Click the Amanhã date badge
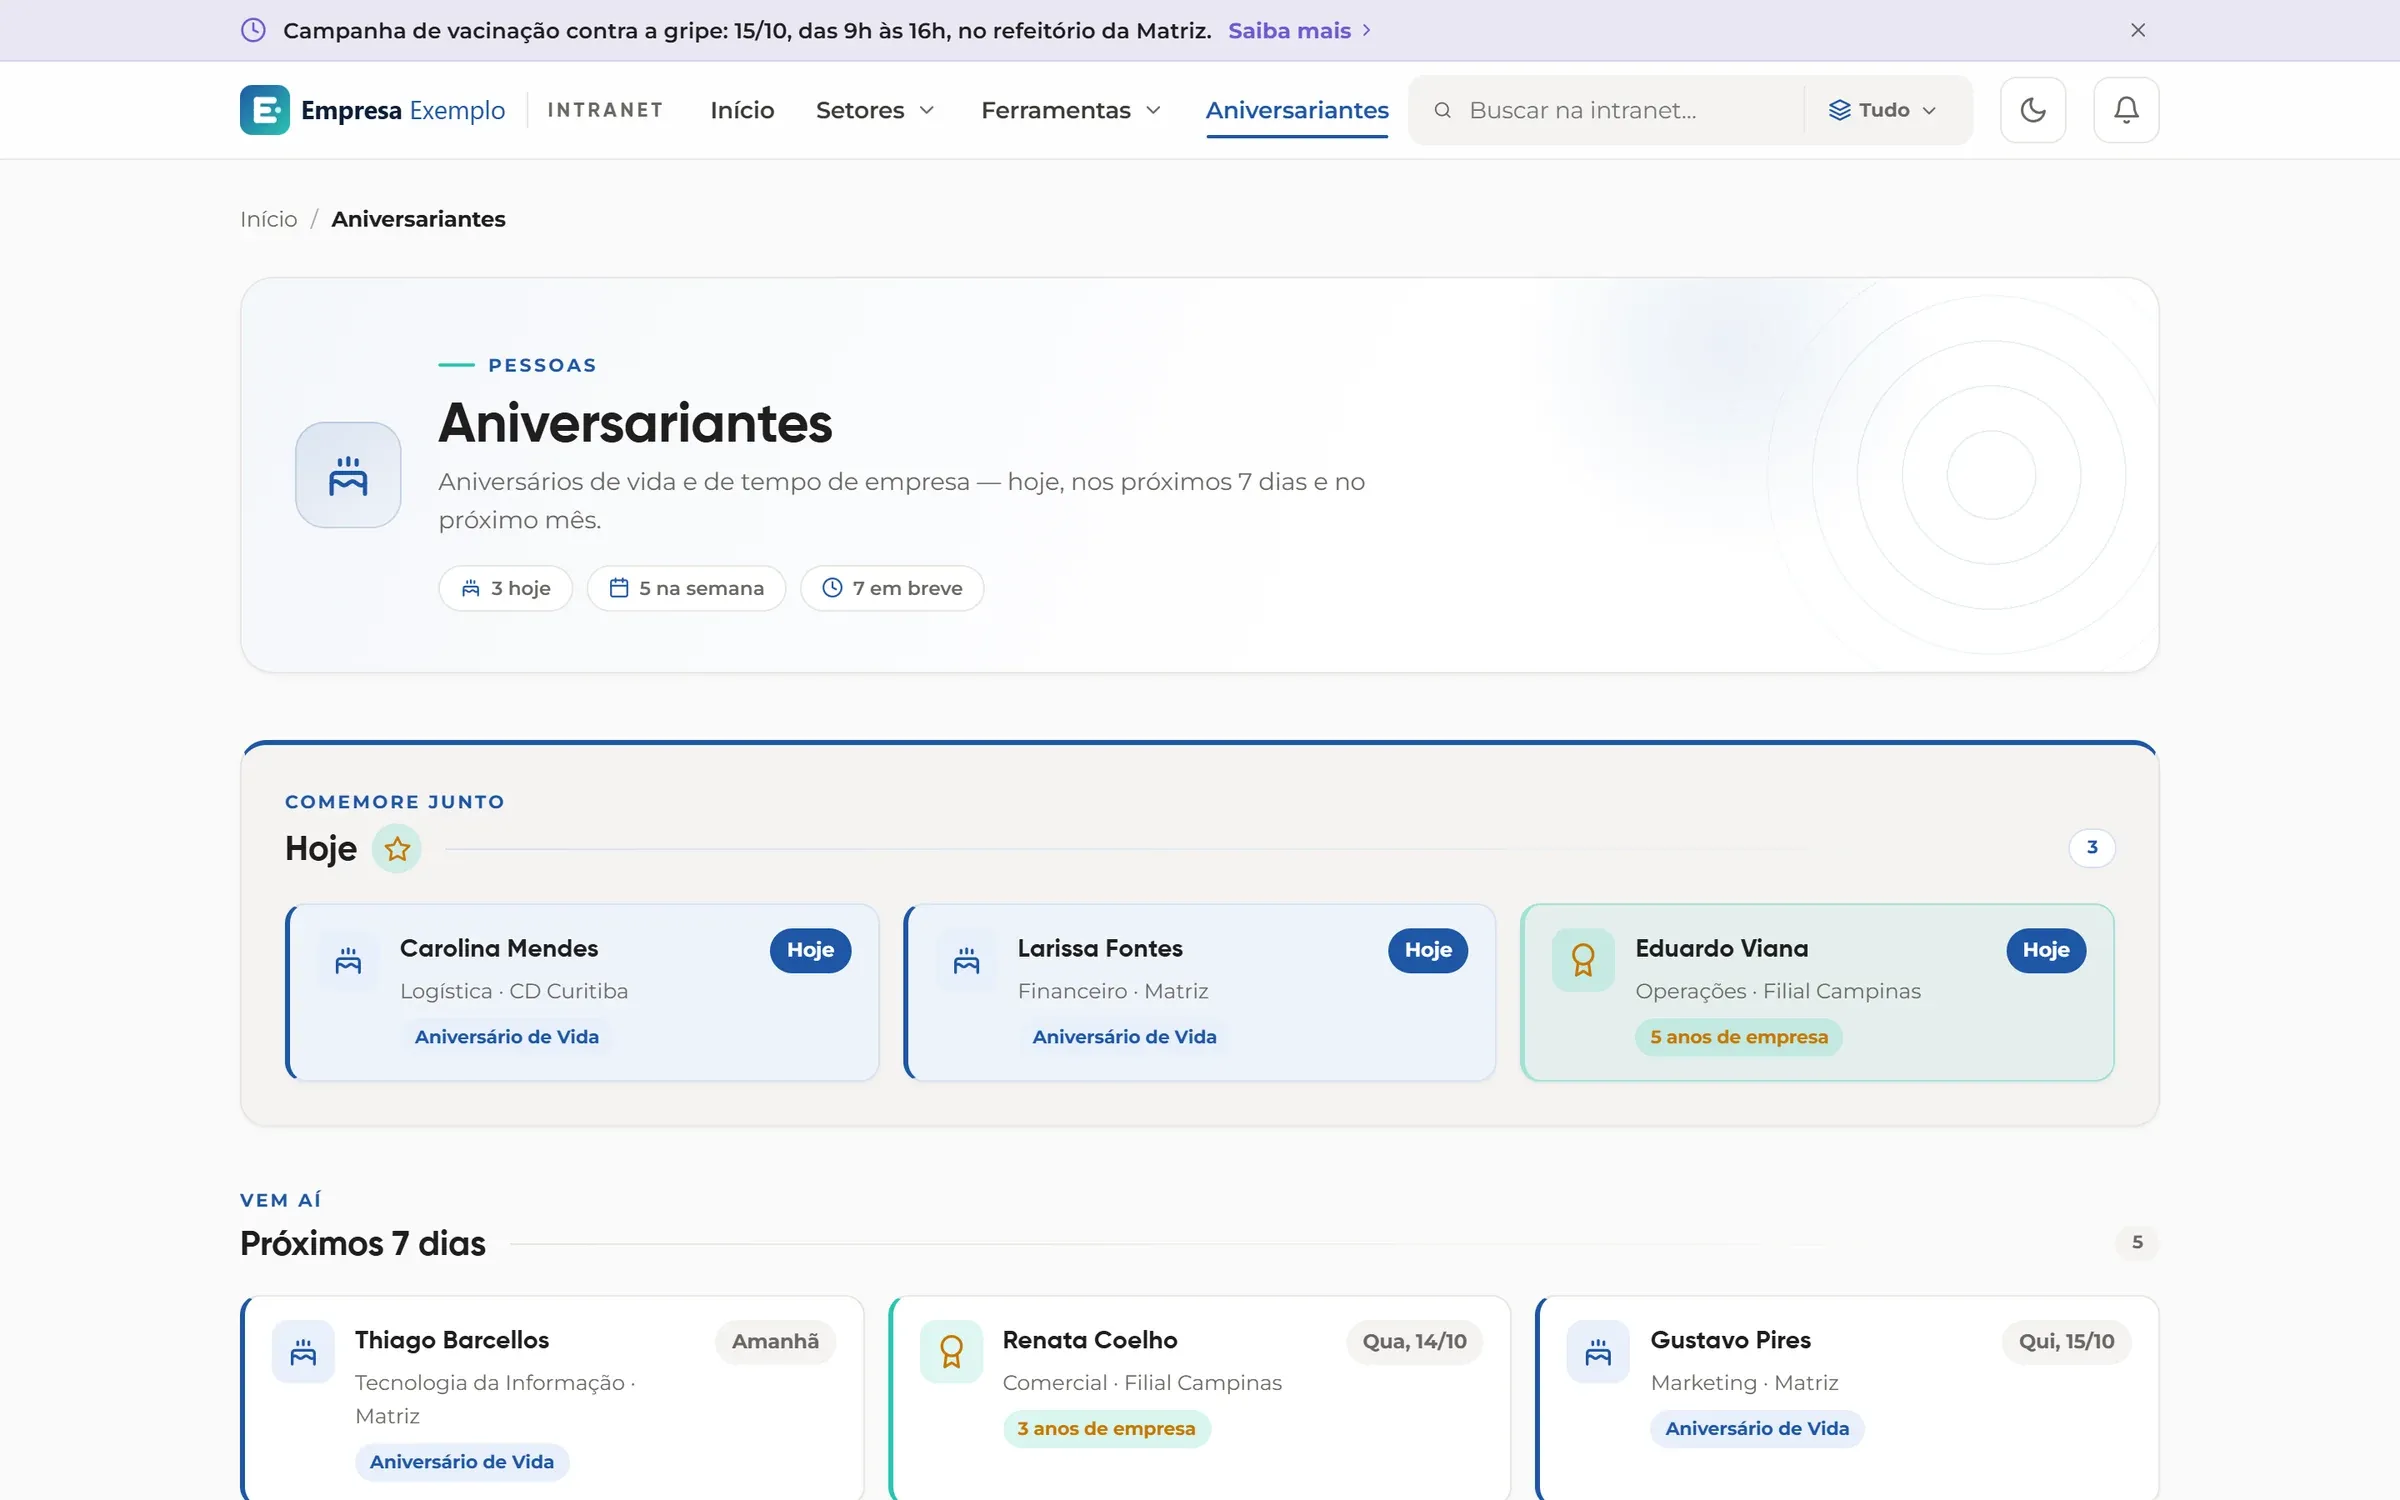 775,1341
